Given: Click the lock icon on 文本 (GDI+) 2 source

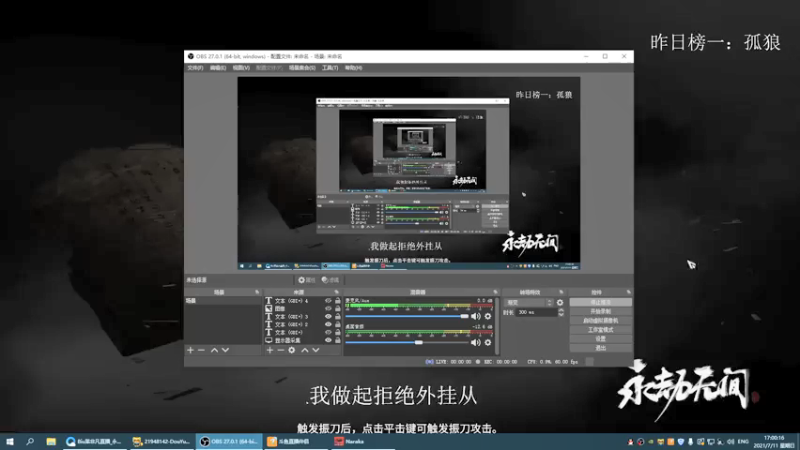Looking at the screenshot, I should pyautogui.click(x=337, y=324).
